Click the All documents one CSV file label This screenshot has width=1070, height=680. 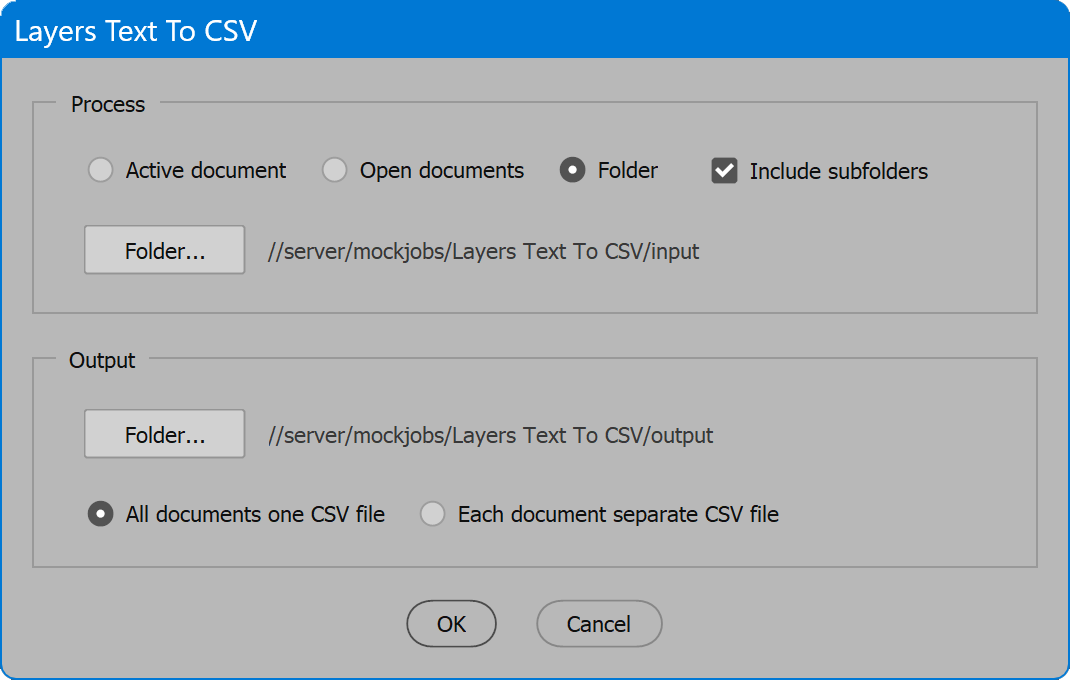coord(255,514)
